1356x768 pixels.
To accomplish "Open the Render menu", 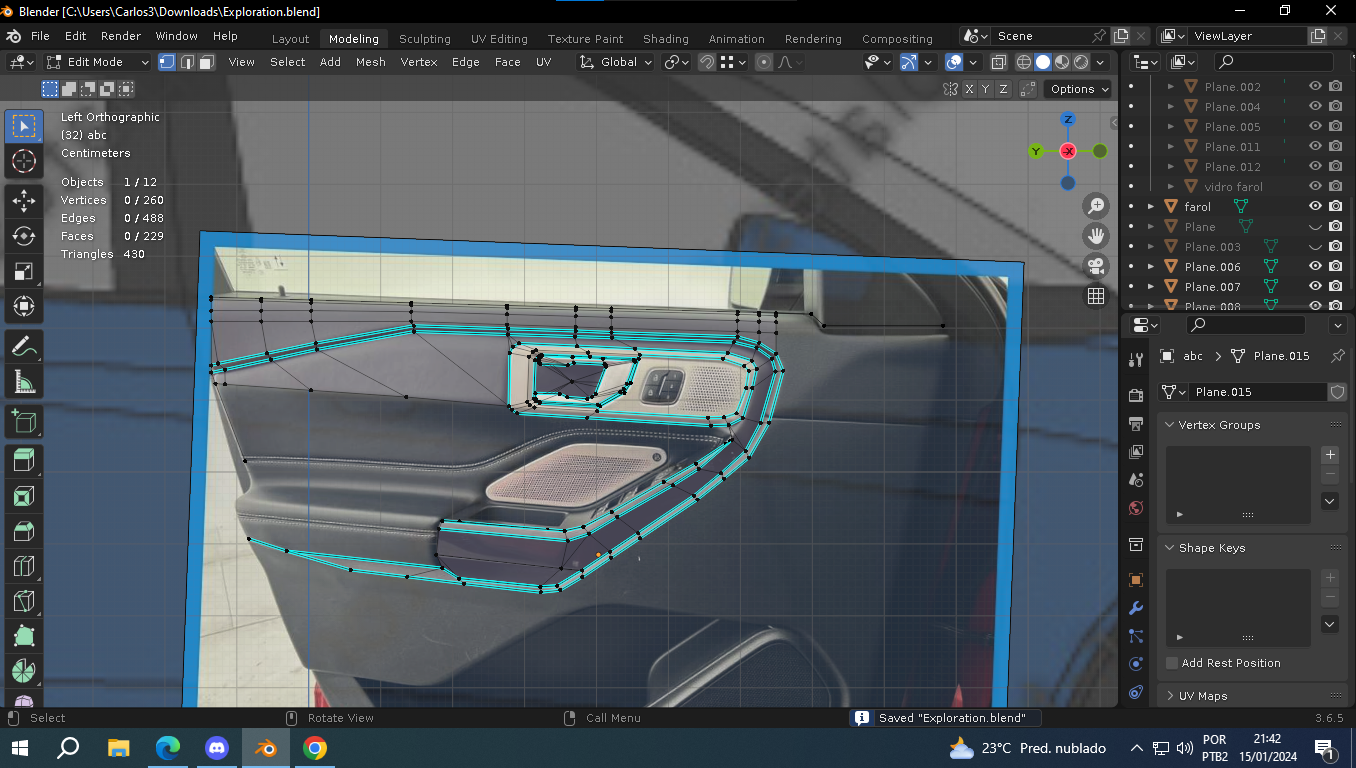I will (x=120, y=36).
